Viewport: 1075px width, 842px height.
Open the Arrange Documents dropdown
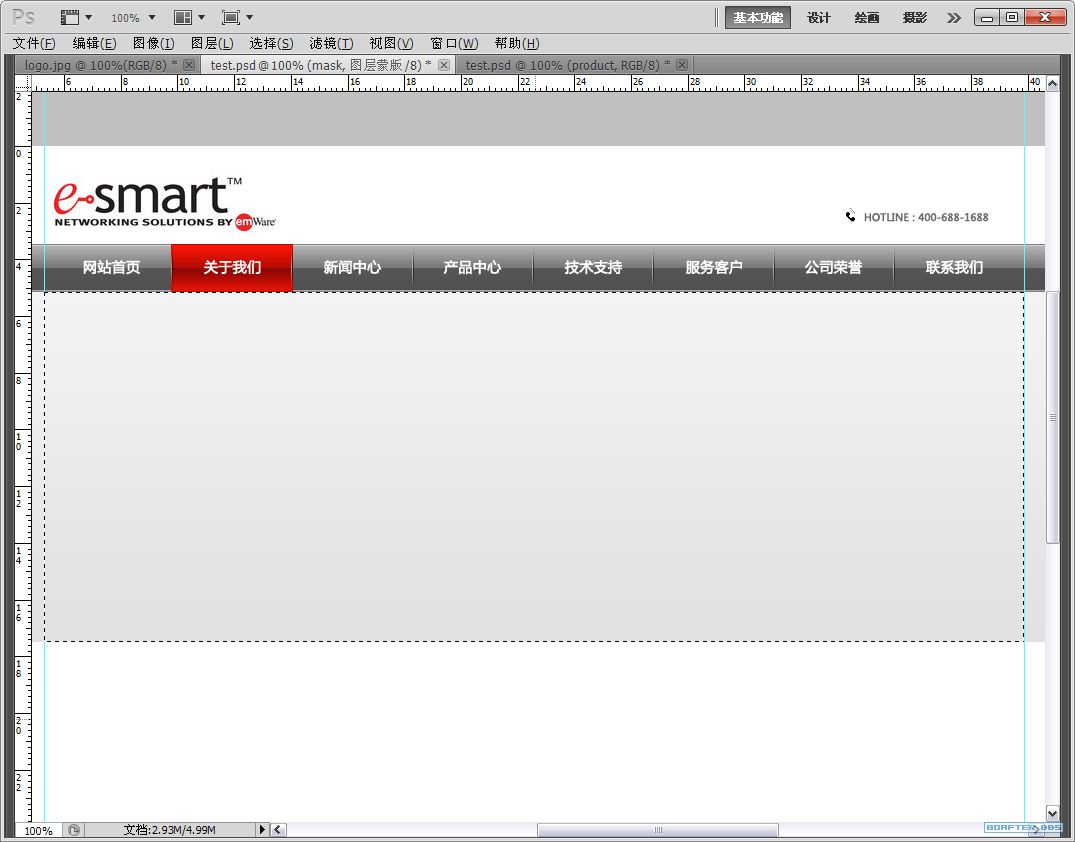[189, 17]
